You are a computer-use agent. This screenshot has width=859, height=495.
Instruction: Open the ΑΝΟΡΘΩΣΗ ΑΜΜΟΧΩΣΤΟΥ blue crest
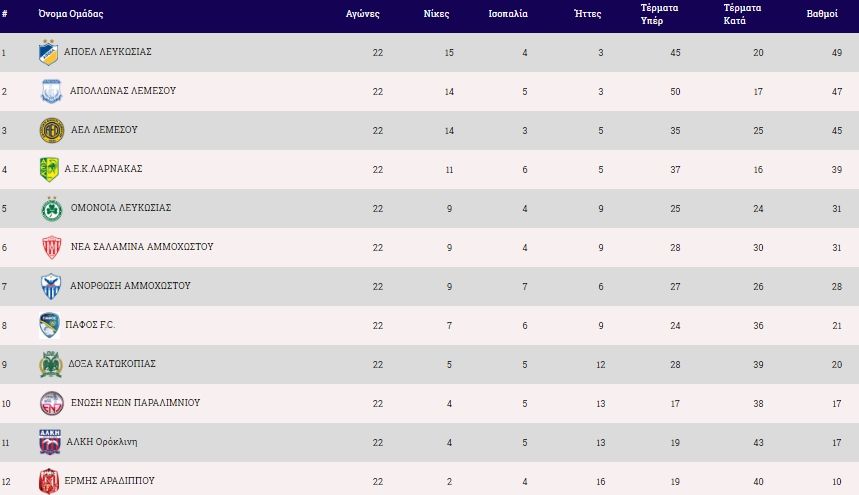(51, 286)
